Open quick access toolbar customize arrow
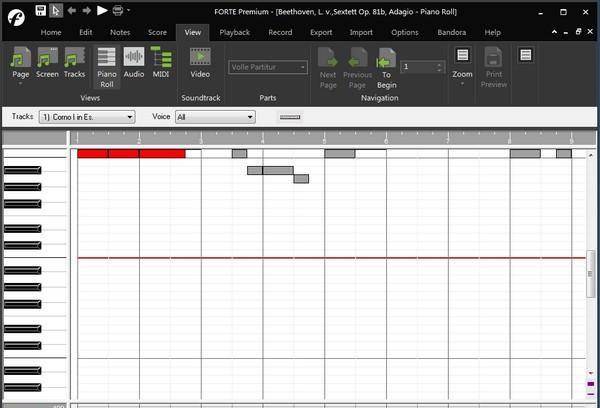The height and width of the screenshot is (408, 600). pyautogui.click(x=129, y=10)
